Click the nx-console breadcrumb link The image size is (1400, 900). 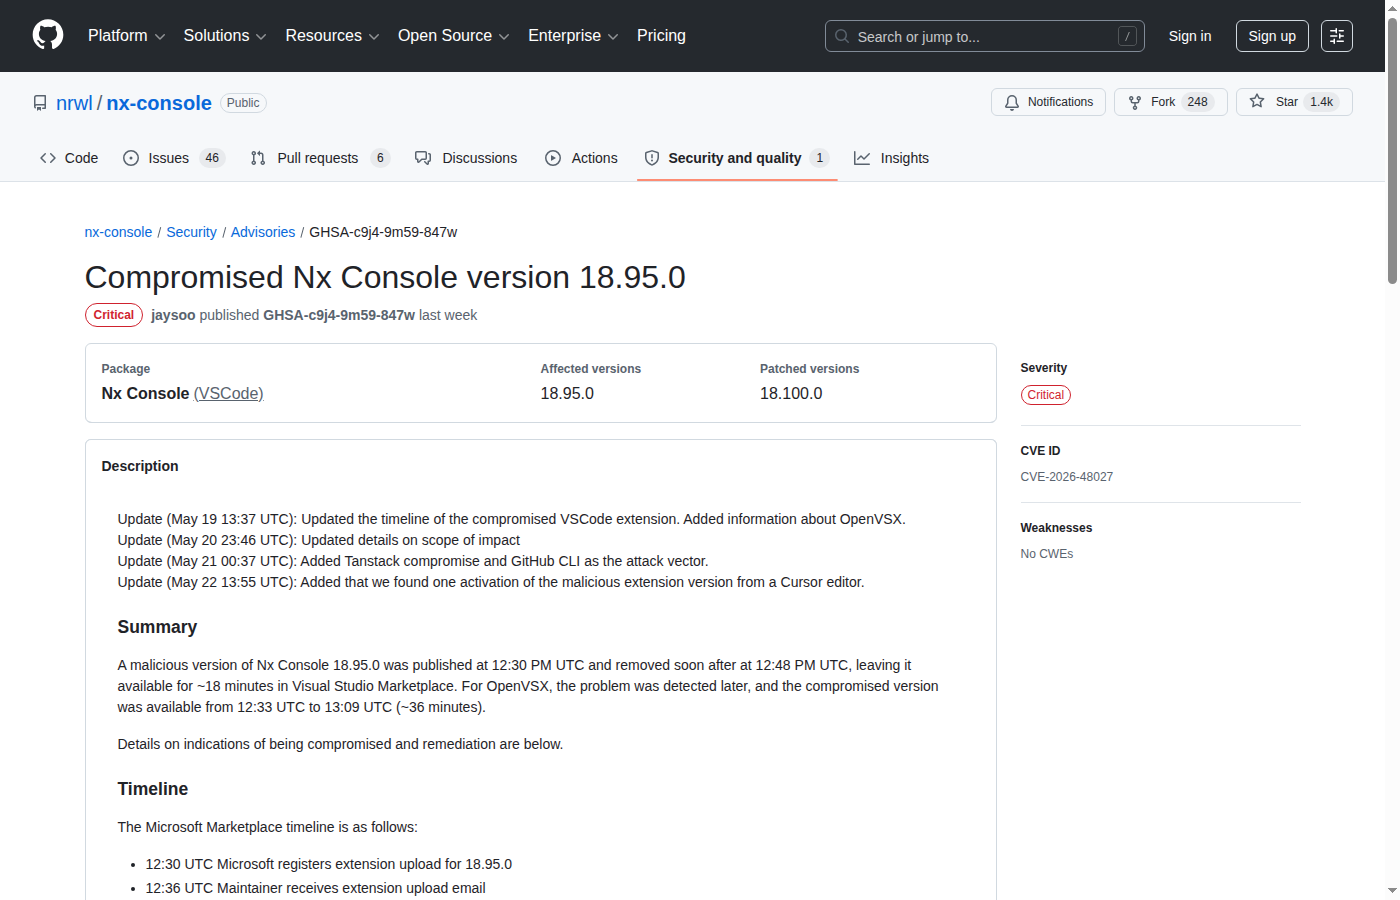click(x=118, y=232)
